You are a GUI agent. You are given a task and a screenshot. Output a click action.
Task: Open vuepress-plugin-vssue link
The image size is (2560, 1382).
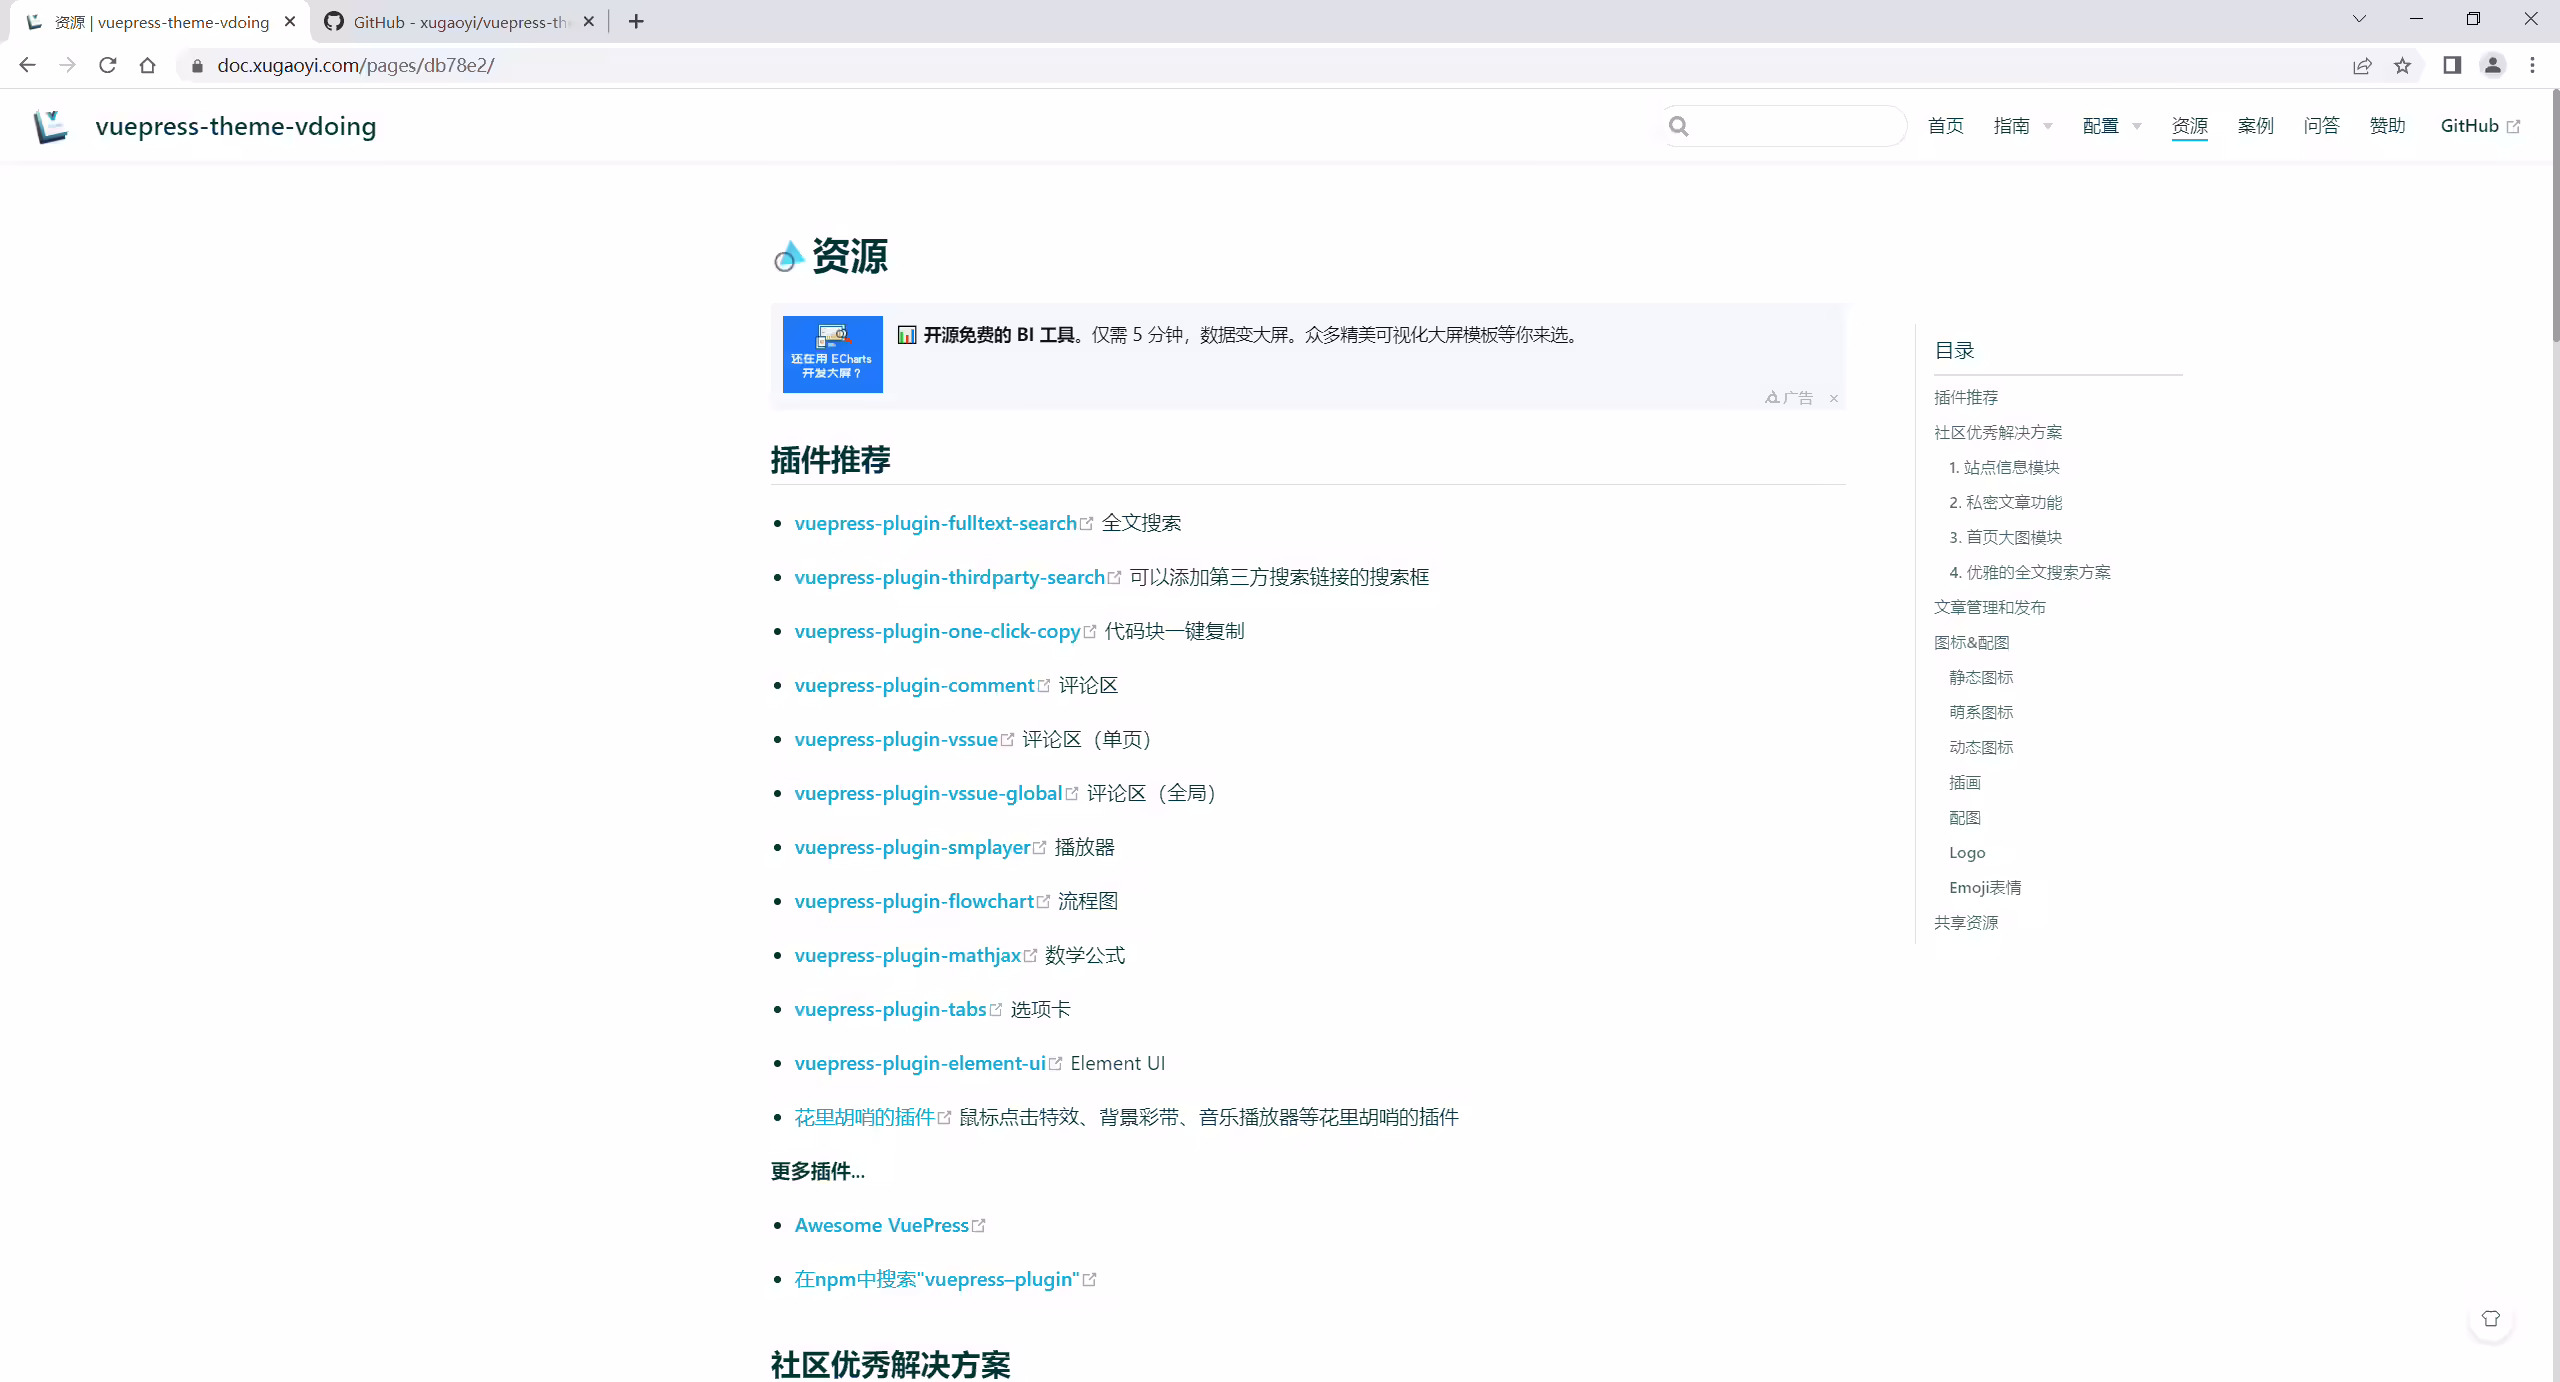[896, 739]
